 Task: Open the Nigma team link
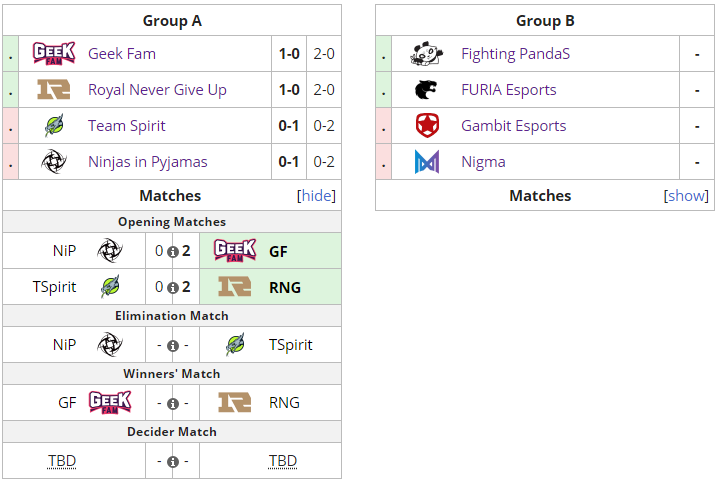tap(483, 162)
